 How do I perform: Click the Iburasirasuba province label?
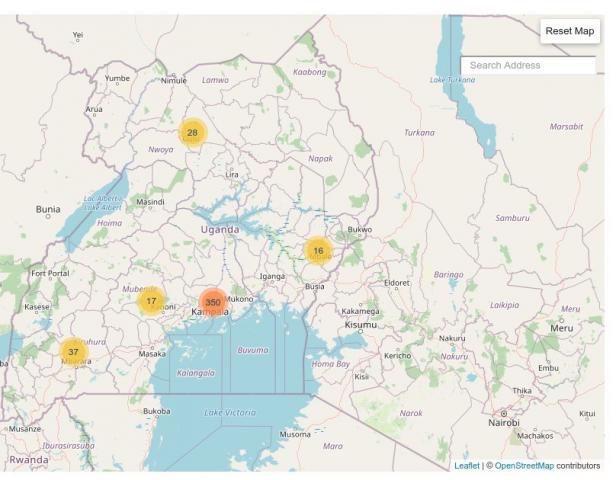[x=68, y=445]
